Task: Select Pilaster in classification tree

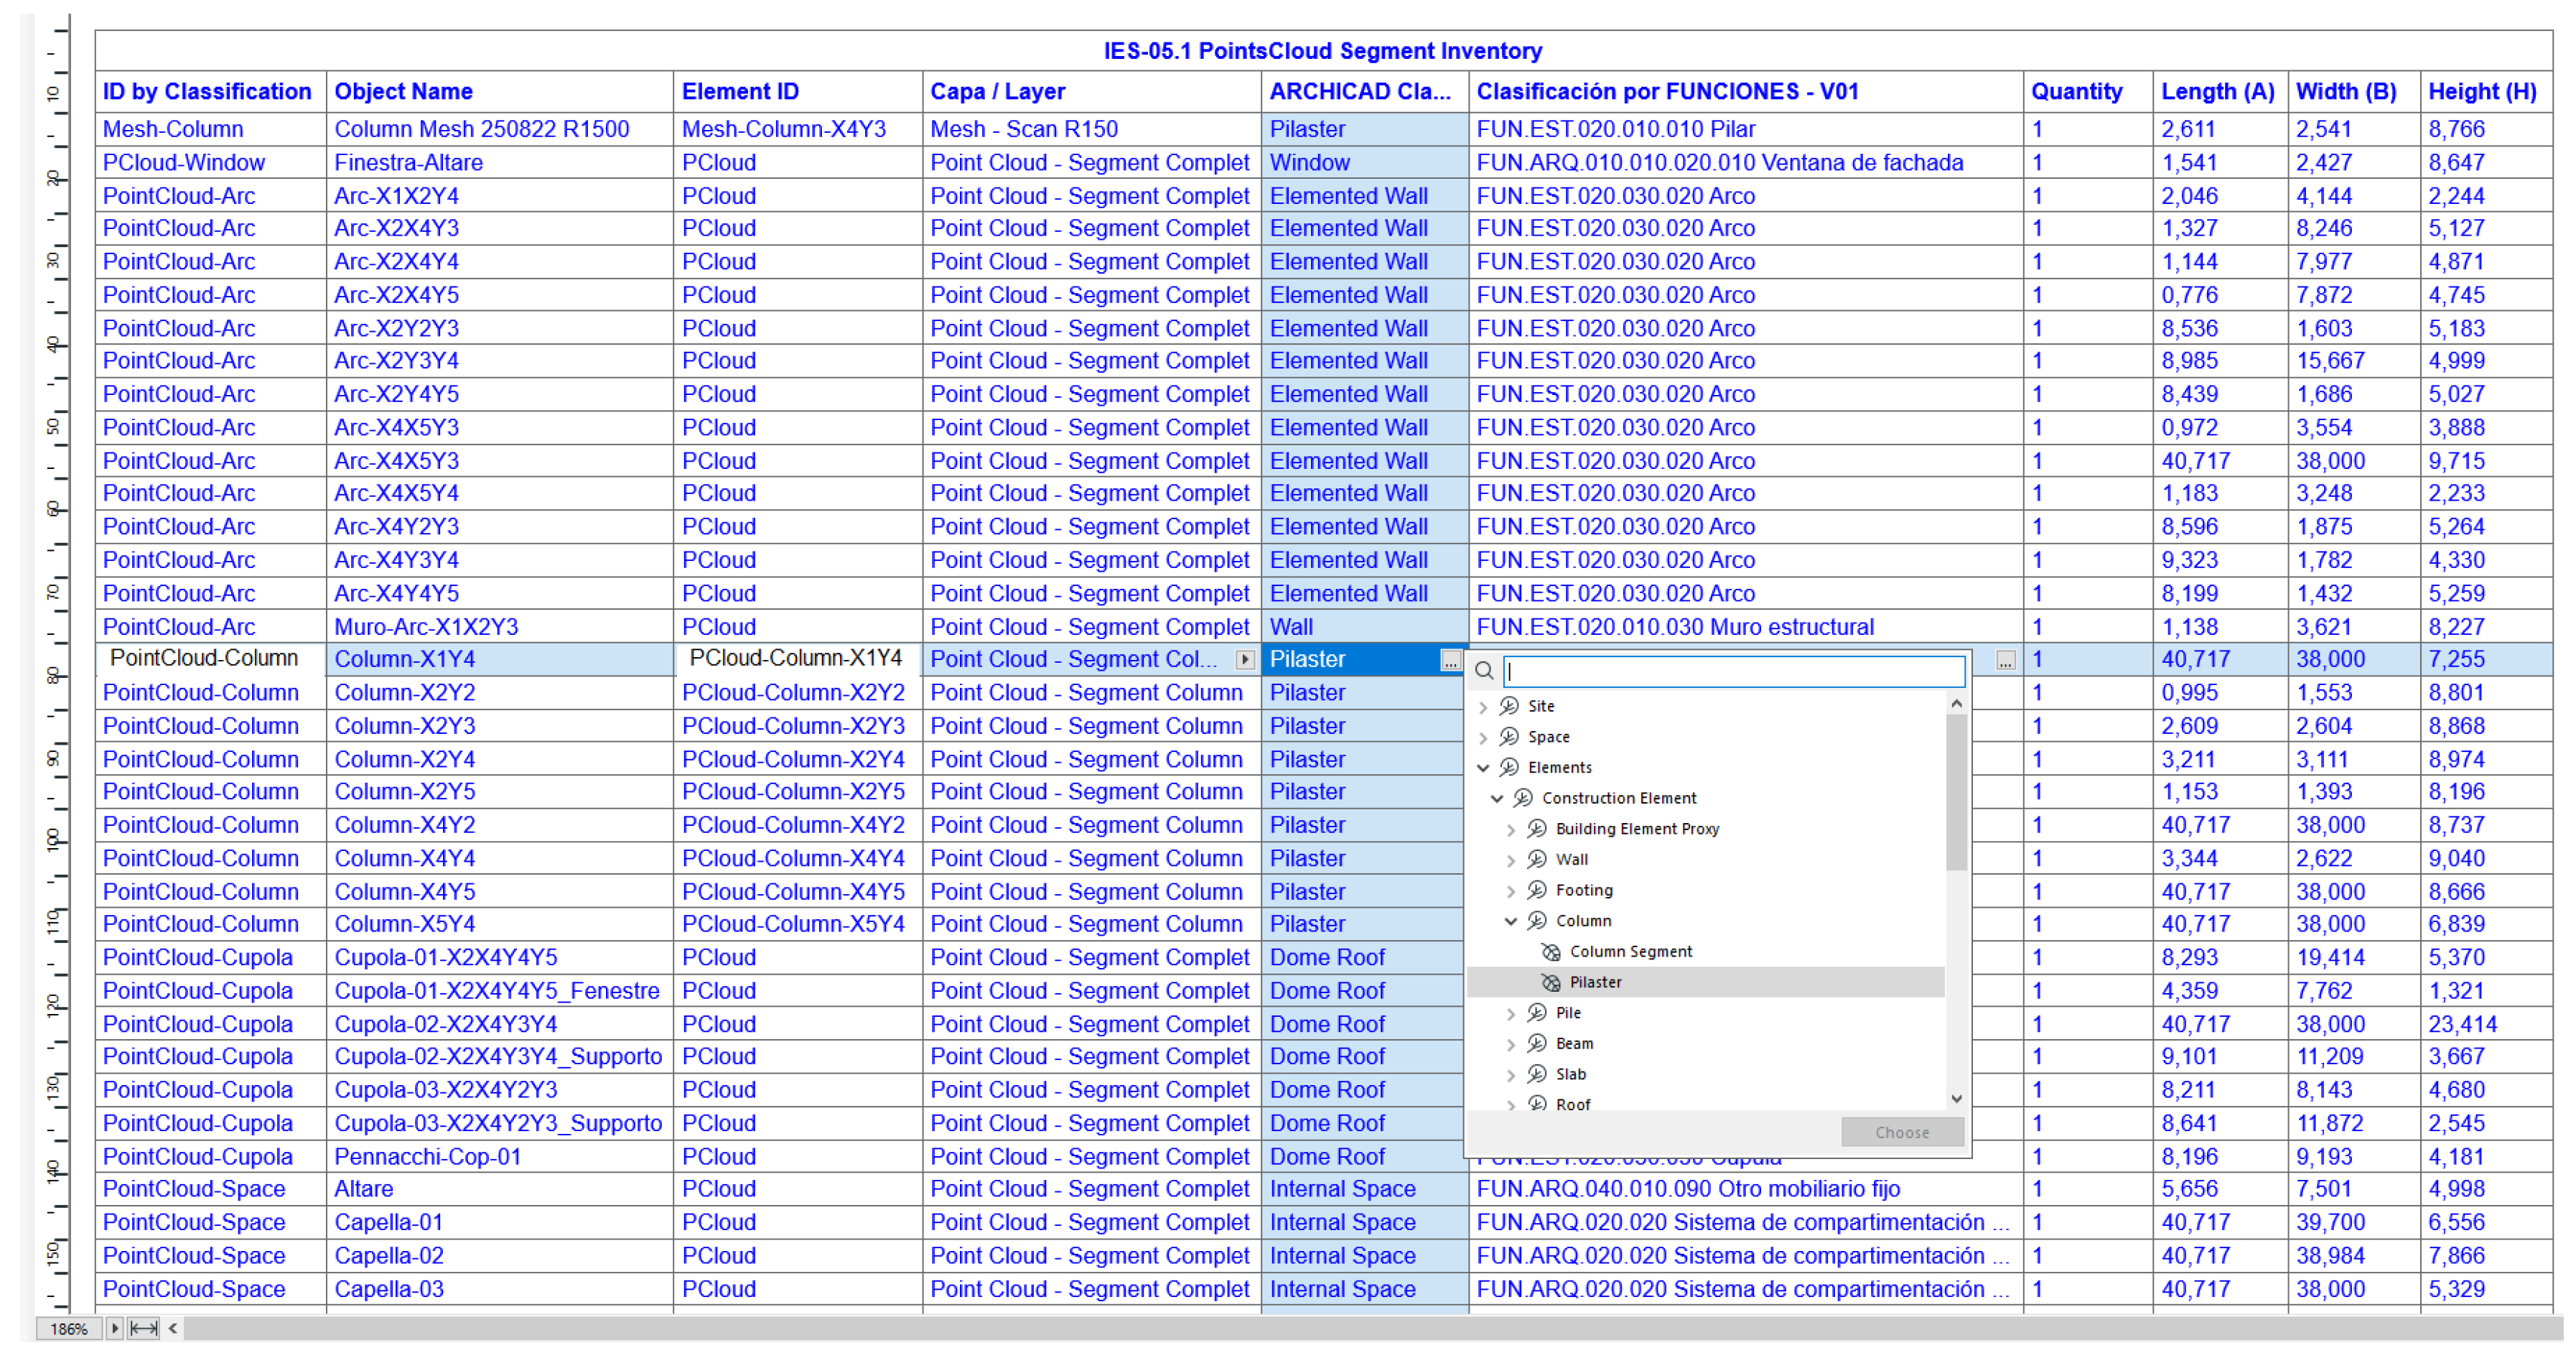Action: coord(1595,983)
